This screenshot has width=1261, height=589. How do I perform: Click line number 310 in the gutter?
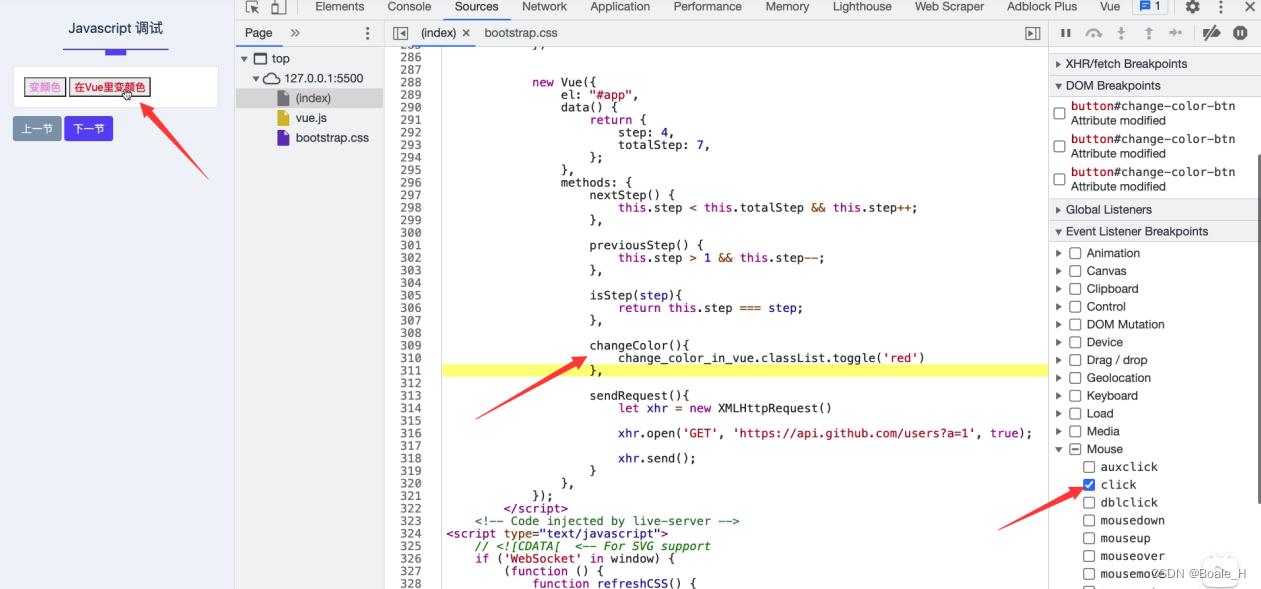tap(410, 358)
